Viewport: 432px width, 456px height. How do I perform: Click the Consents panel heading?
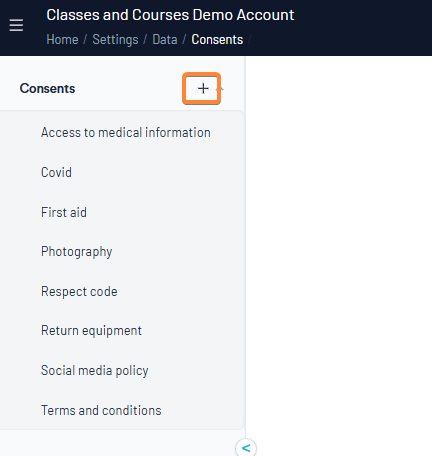[x=47, y=88]
